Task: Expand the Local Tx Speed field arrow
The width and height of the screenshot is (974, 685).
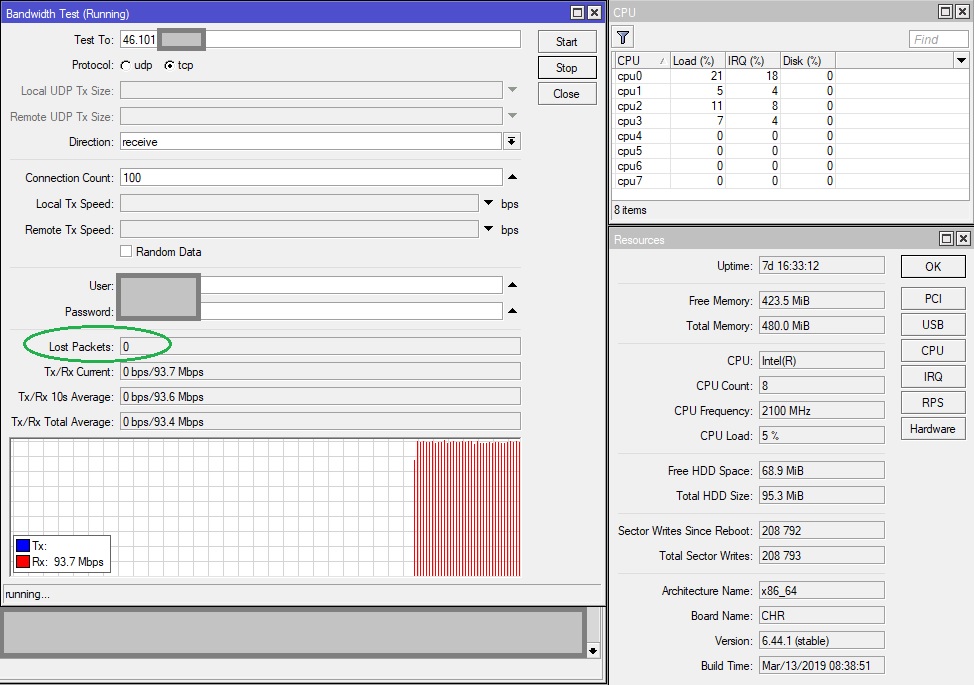Action: [x=489, y=203]
